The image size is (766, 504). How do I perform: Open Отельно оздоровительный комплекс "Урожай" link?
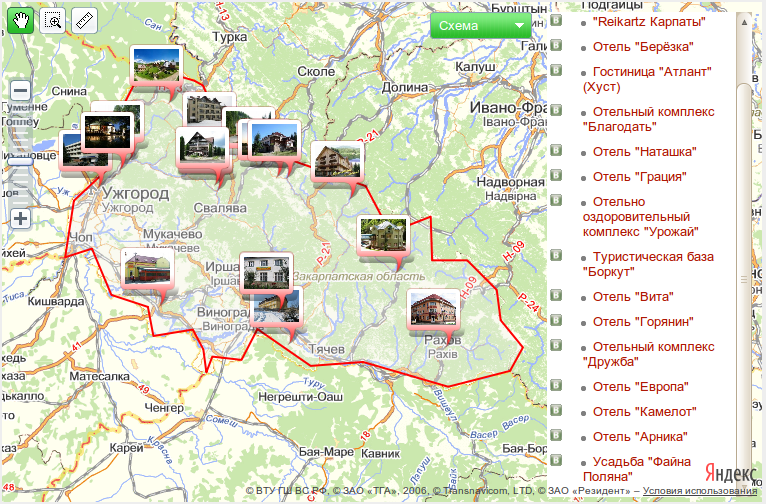(641, 217)
